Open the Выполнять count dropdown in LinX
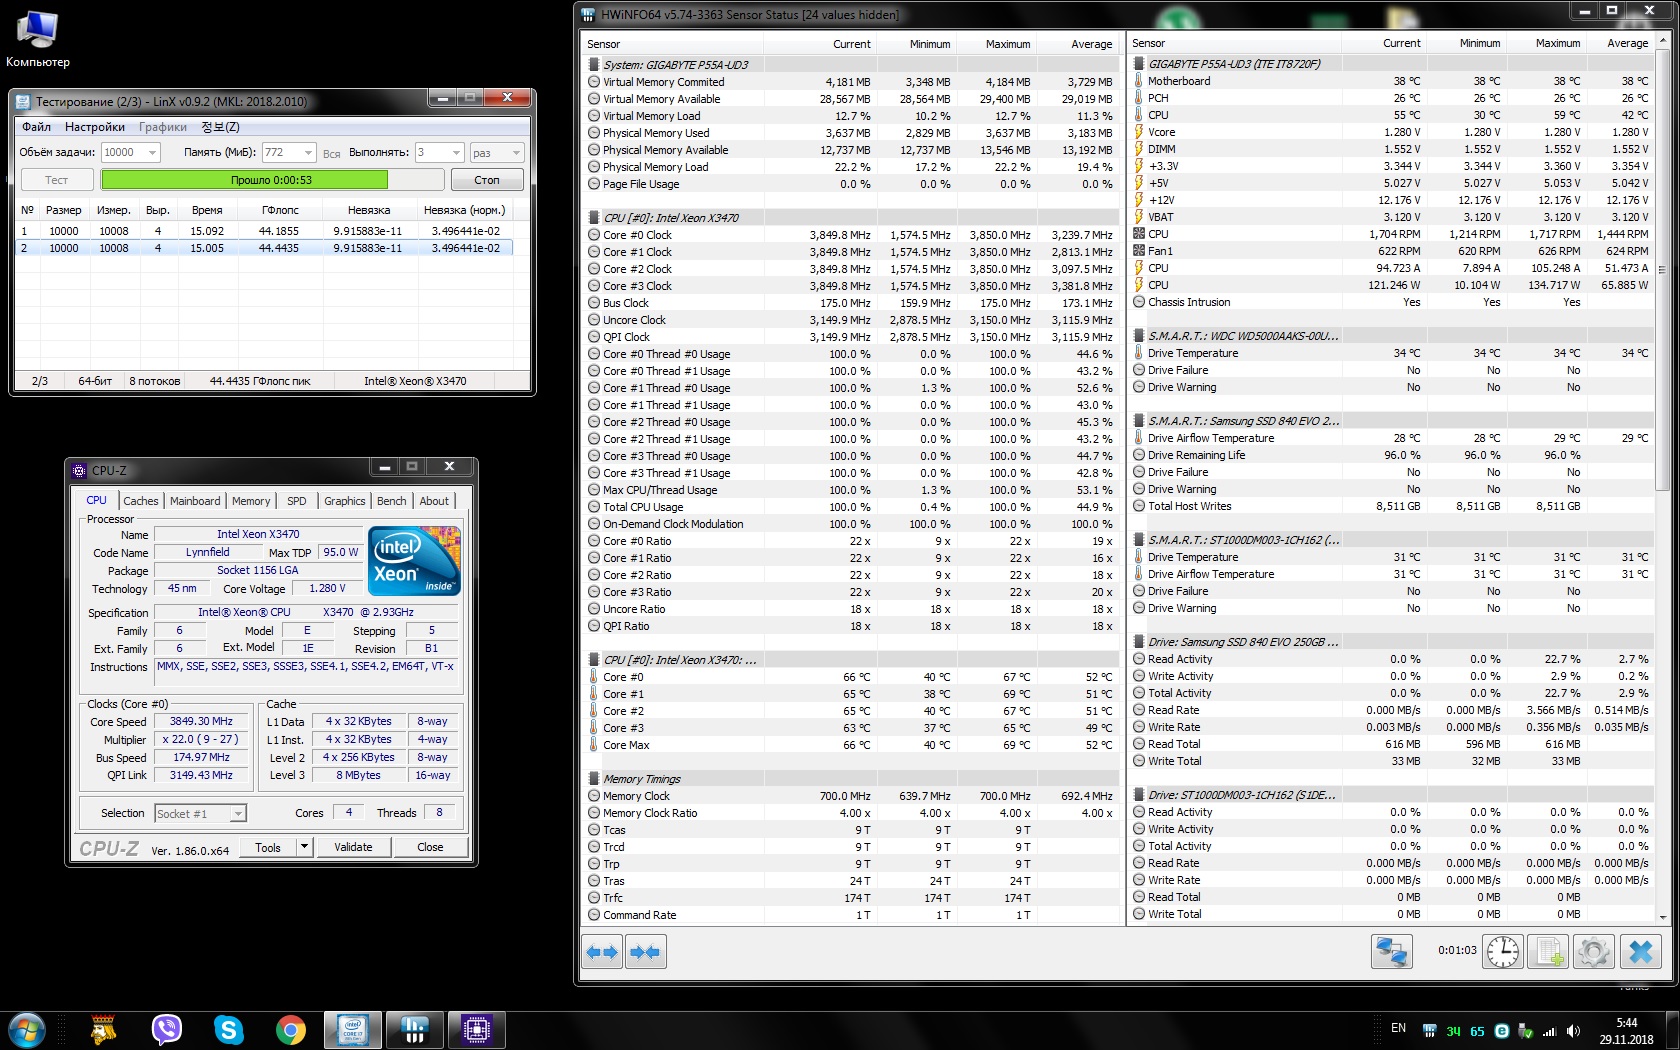The height and width of the screenshot is (1050, 1680). click(x=456, y=153)
